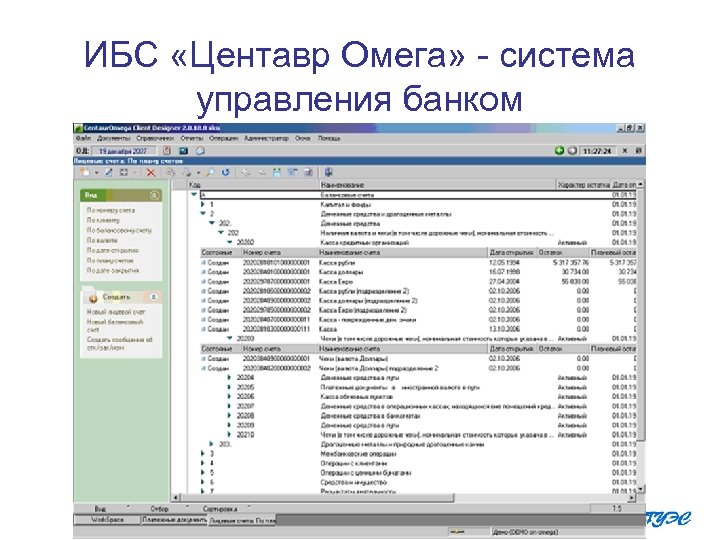This screenshot has width=720, height=540.
Task: Switch to the Платежные документы tab
Action: coord(174,520)
